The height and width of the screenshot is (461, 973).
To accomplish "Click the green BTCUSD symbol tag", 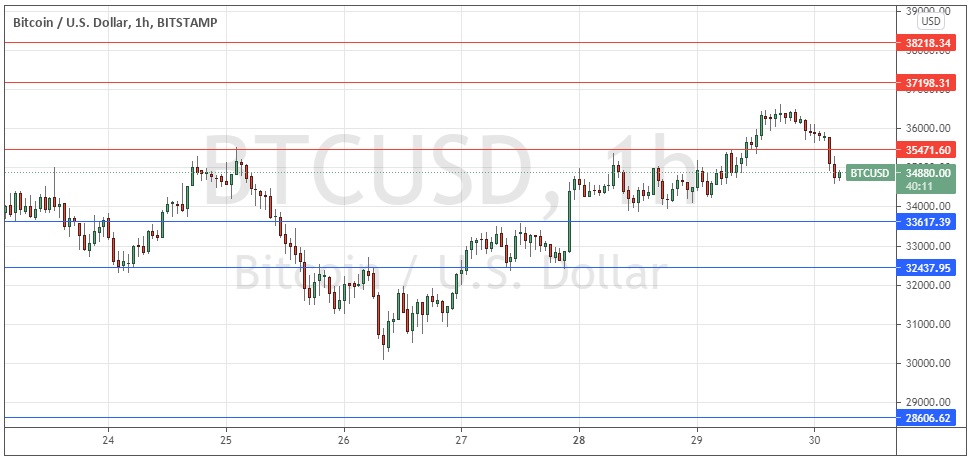I will [x=868, y=172].
